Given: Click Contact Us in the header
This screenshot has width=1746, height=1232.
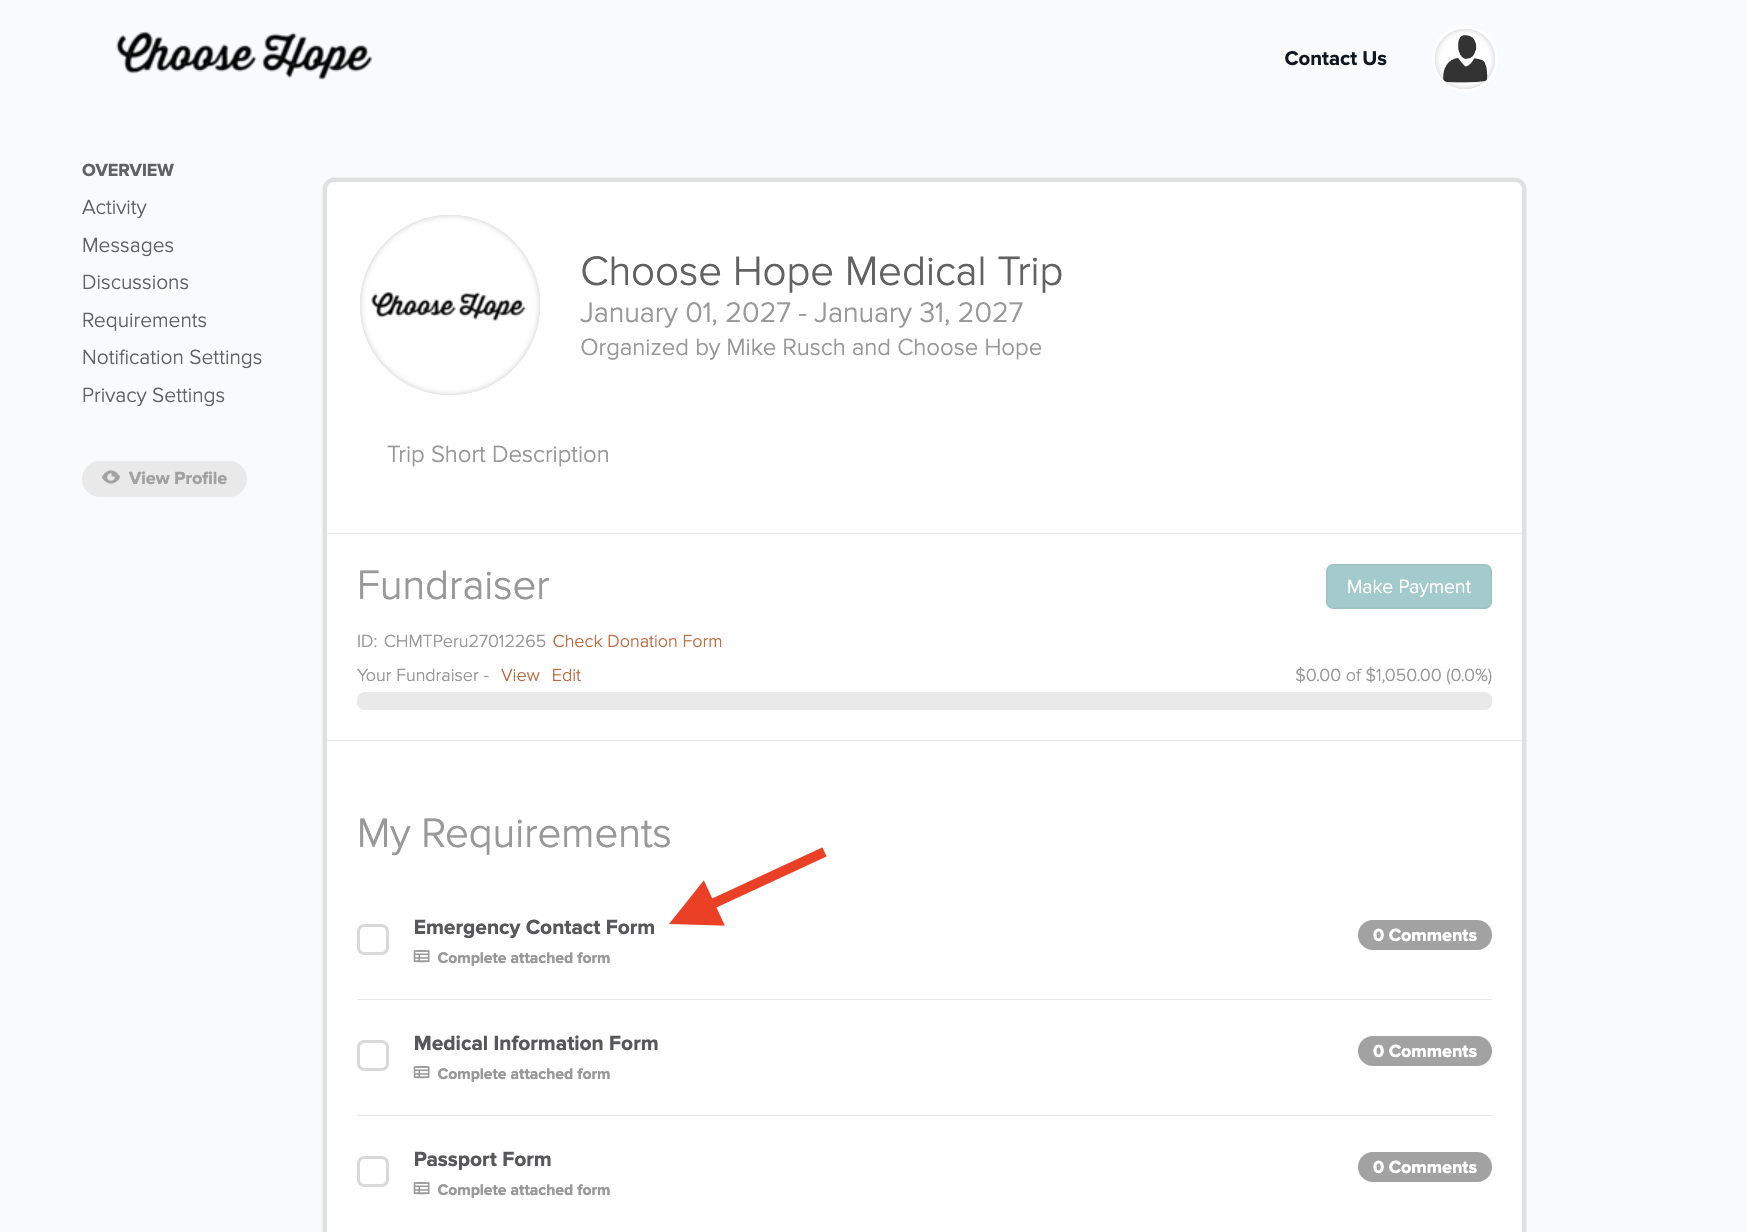Looking at the screenshot, I should (1335, 58).
